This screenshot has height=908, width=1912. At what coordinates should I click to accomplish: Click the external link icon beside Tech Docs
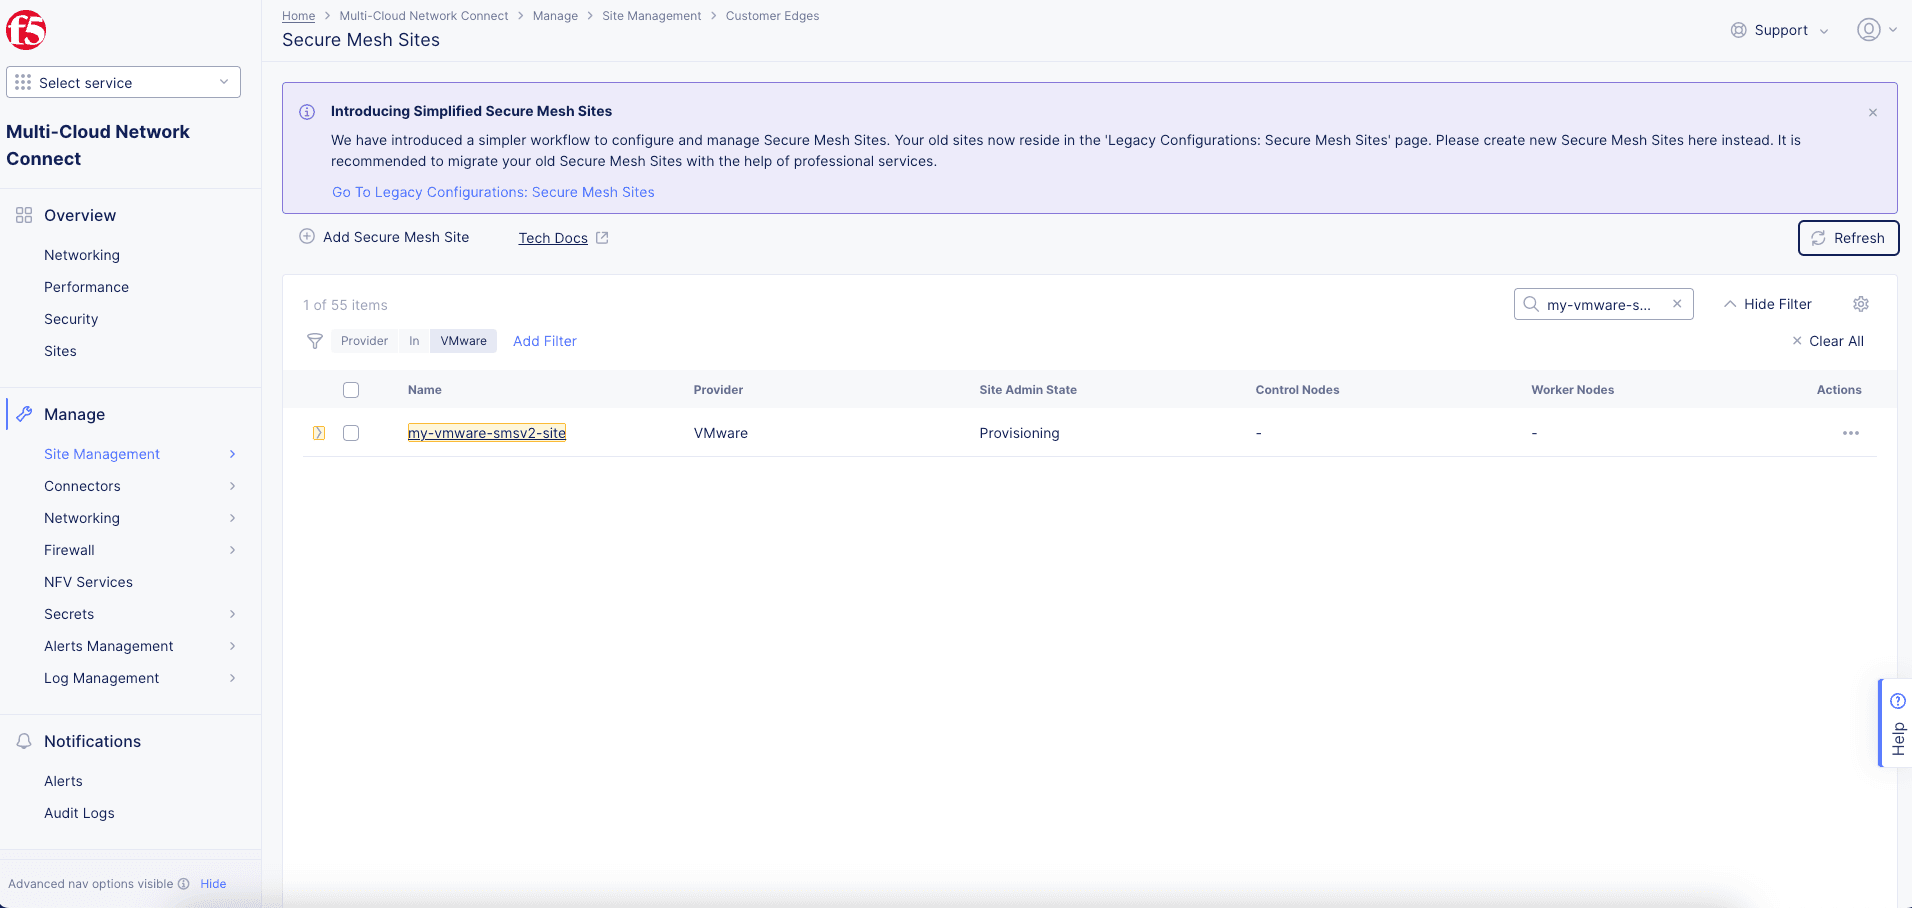click(x=602, y=238)
